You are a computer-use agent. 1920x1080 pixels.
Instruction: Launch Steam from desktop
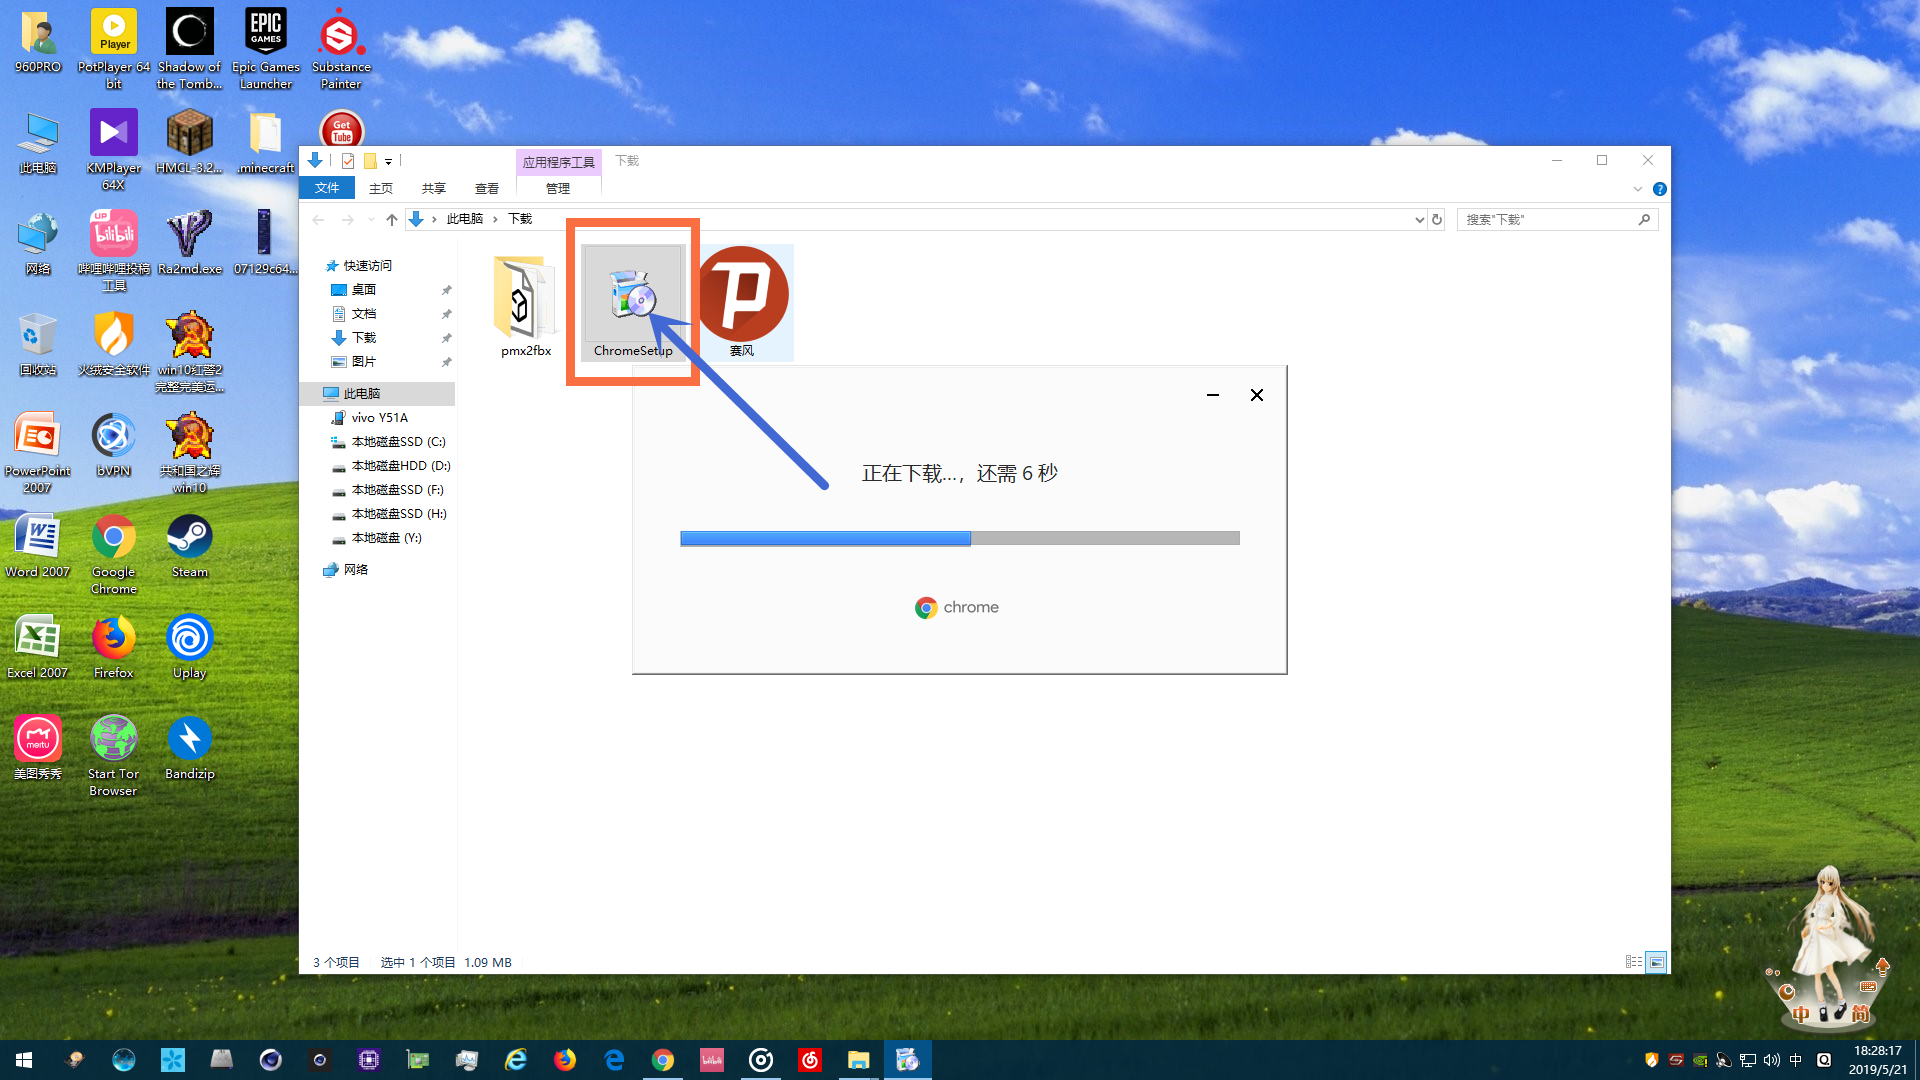(x=189, y=545)
